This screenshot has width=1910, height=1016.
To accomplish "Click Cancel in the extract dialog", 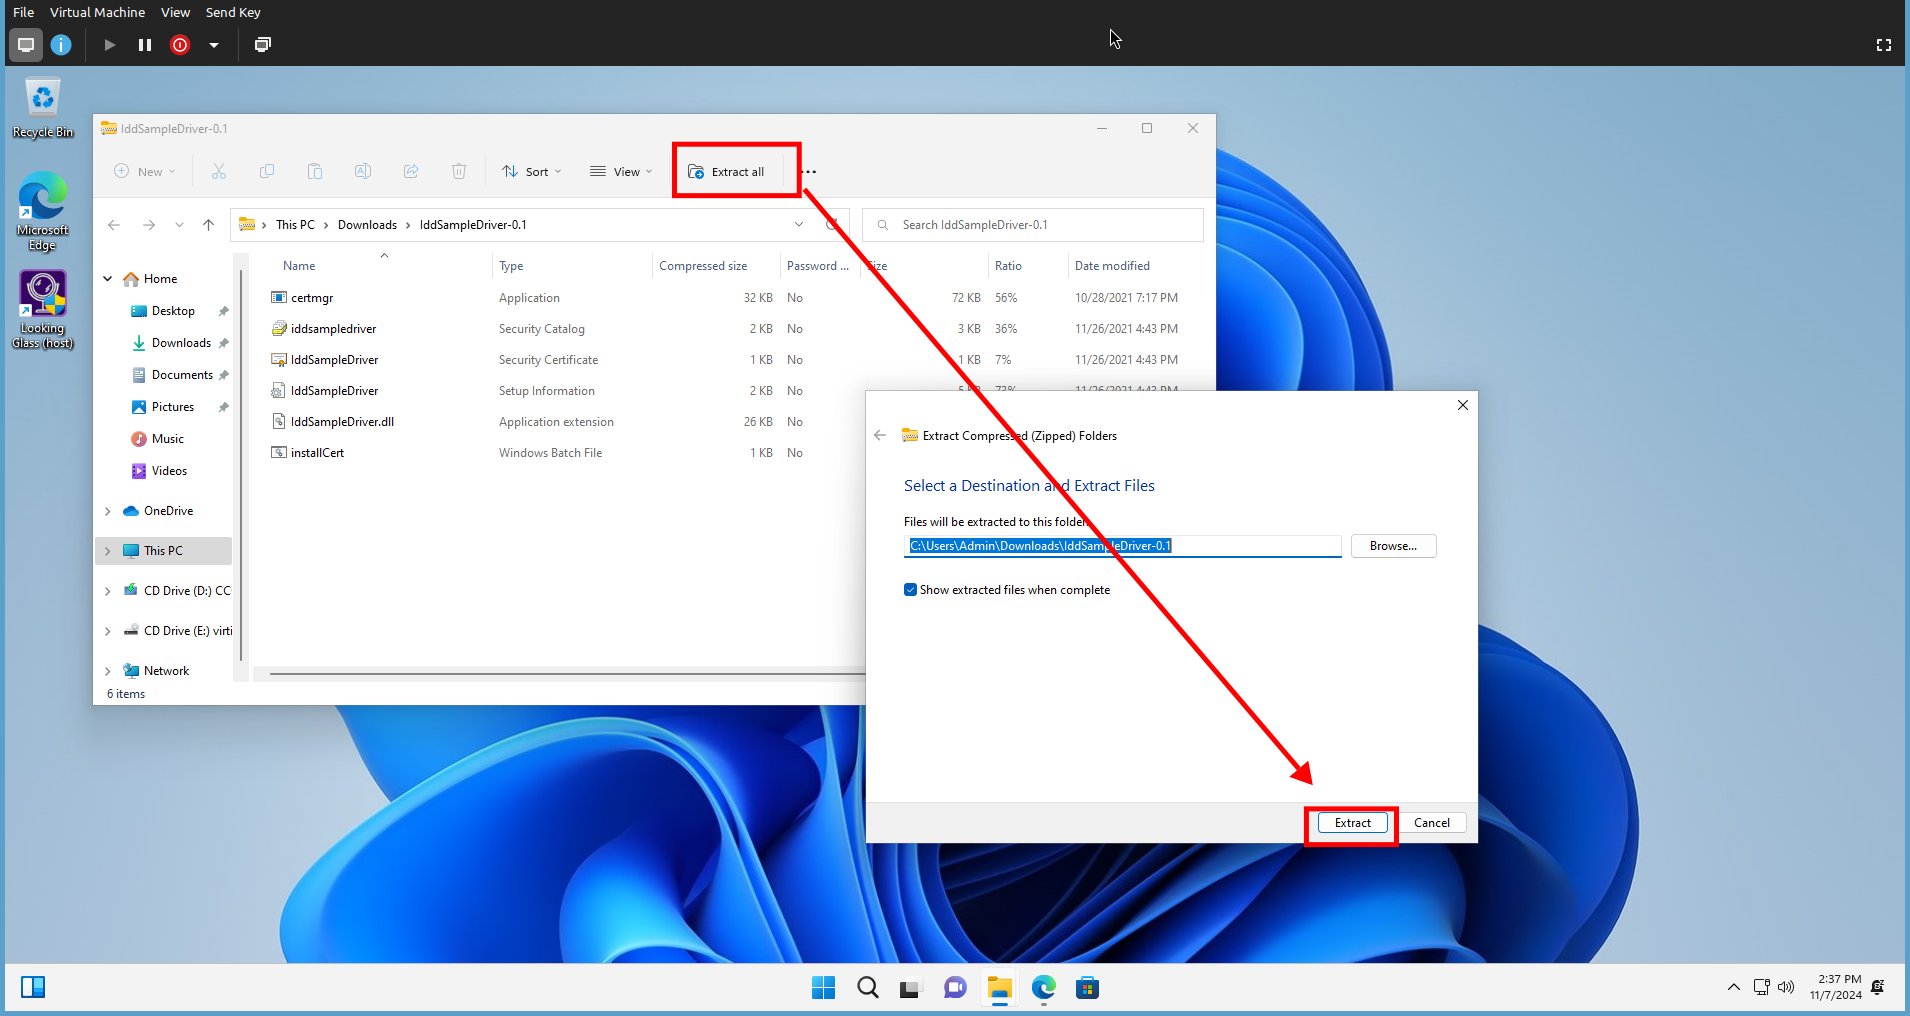I will pos(1431,823).
